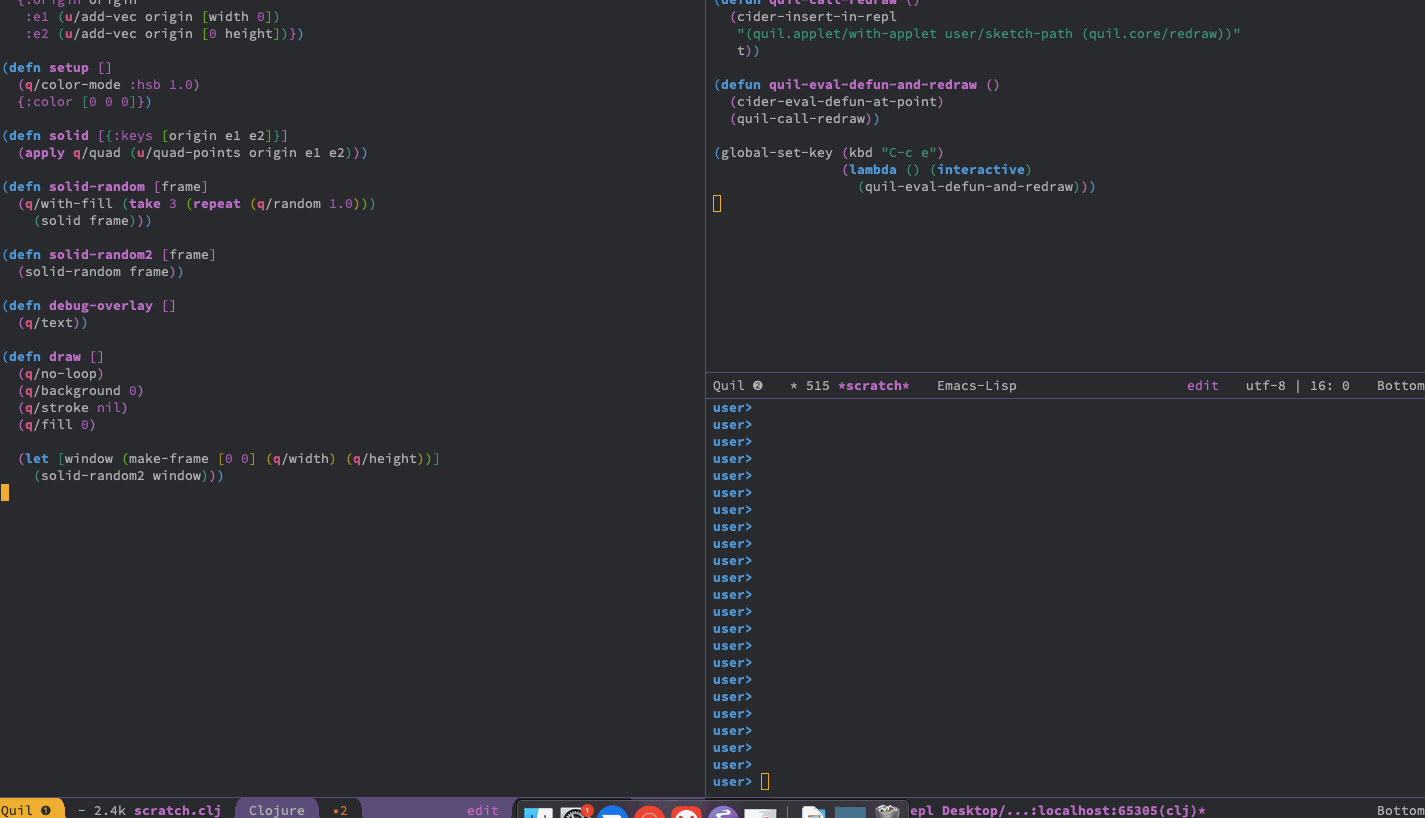Click the '(solid frame)))' line
Viewport: 1425px width, 818px height.
tap(92, 220)
